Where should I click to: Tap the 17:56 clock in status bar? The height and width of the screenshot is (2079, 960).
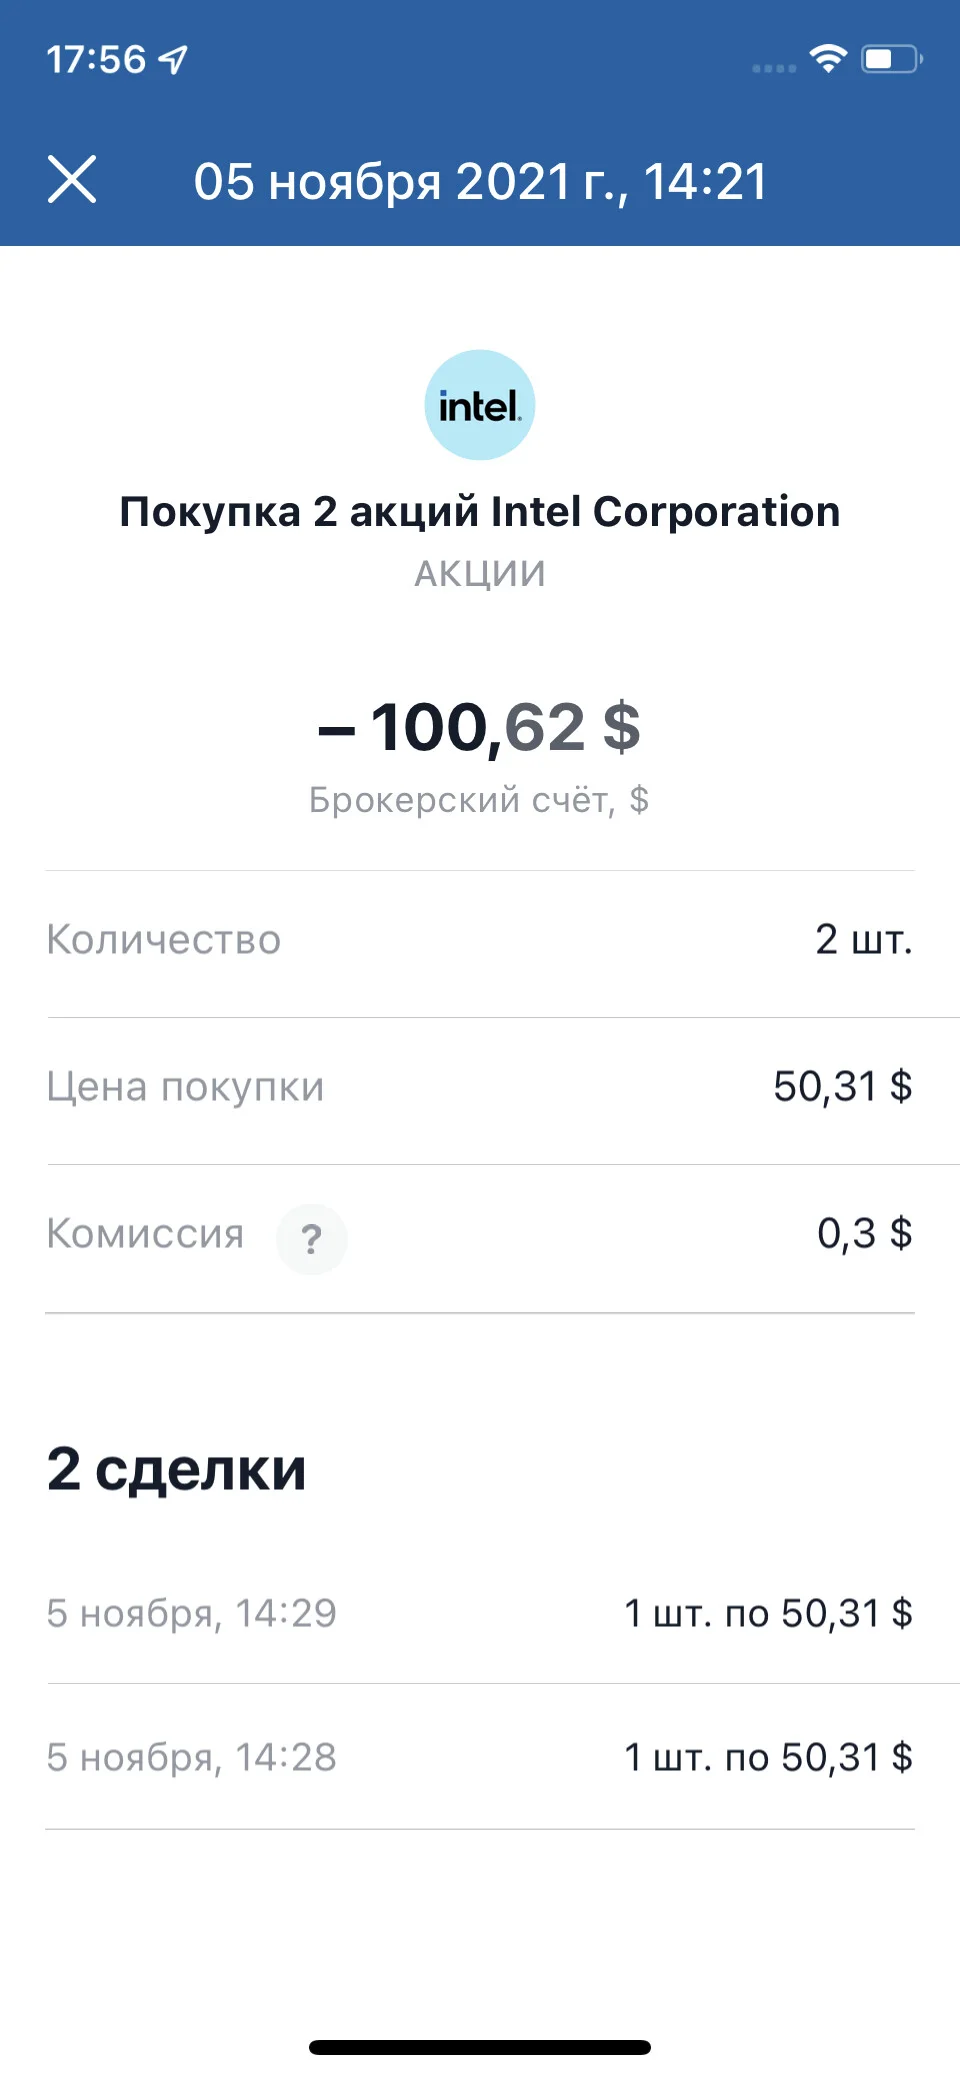(x=96, y=60)
